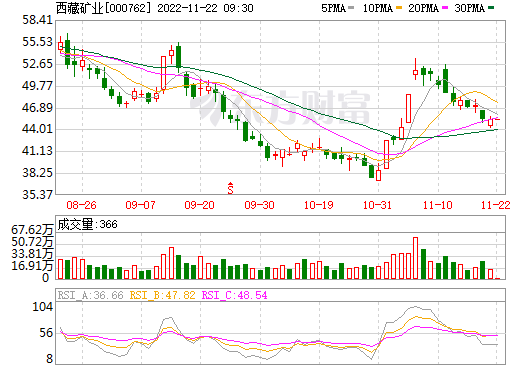Click the 30PMA legend label
This screenshot has width=520, height=365.
(x=469, y=8)
